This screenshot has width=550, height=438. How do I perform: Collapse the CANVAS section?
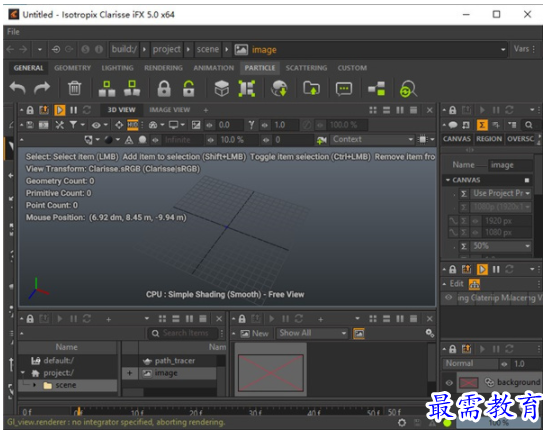tap(448, 180)
